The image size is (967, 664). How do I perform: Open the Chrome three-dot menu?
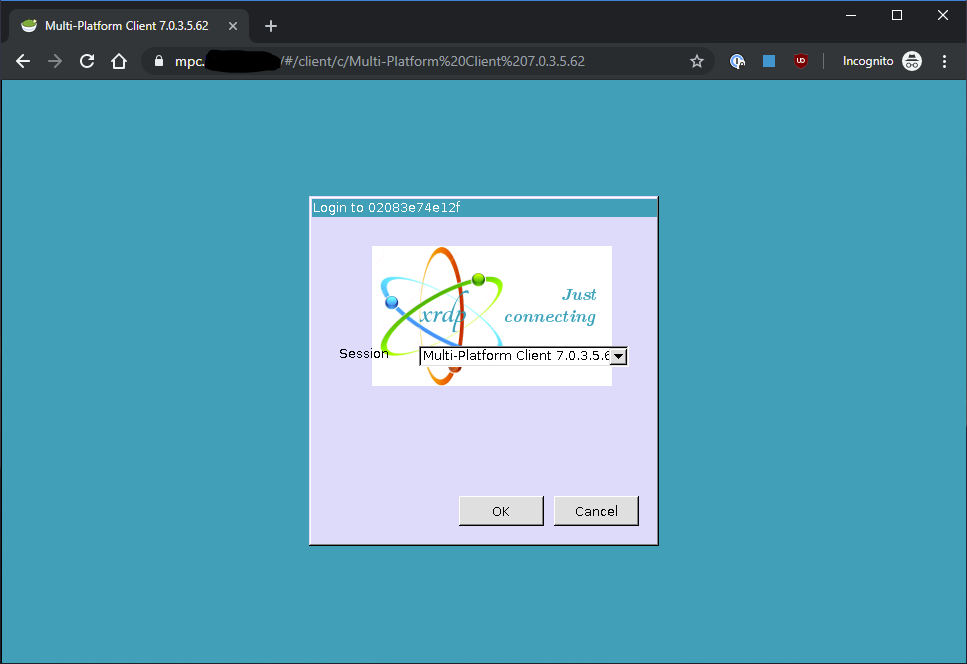pos(944,61)
